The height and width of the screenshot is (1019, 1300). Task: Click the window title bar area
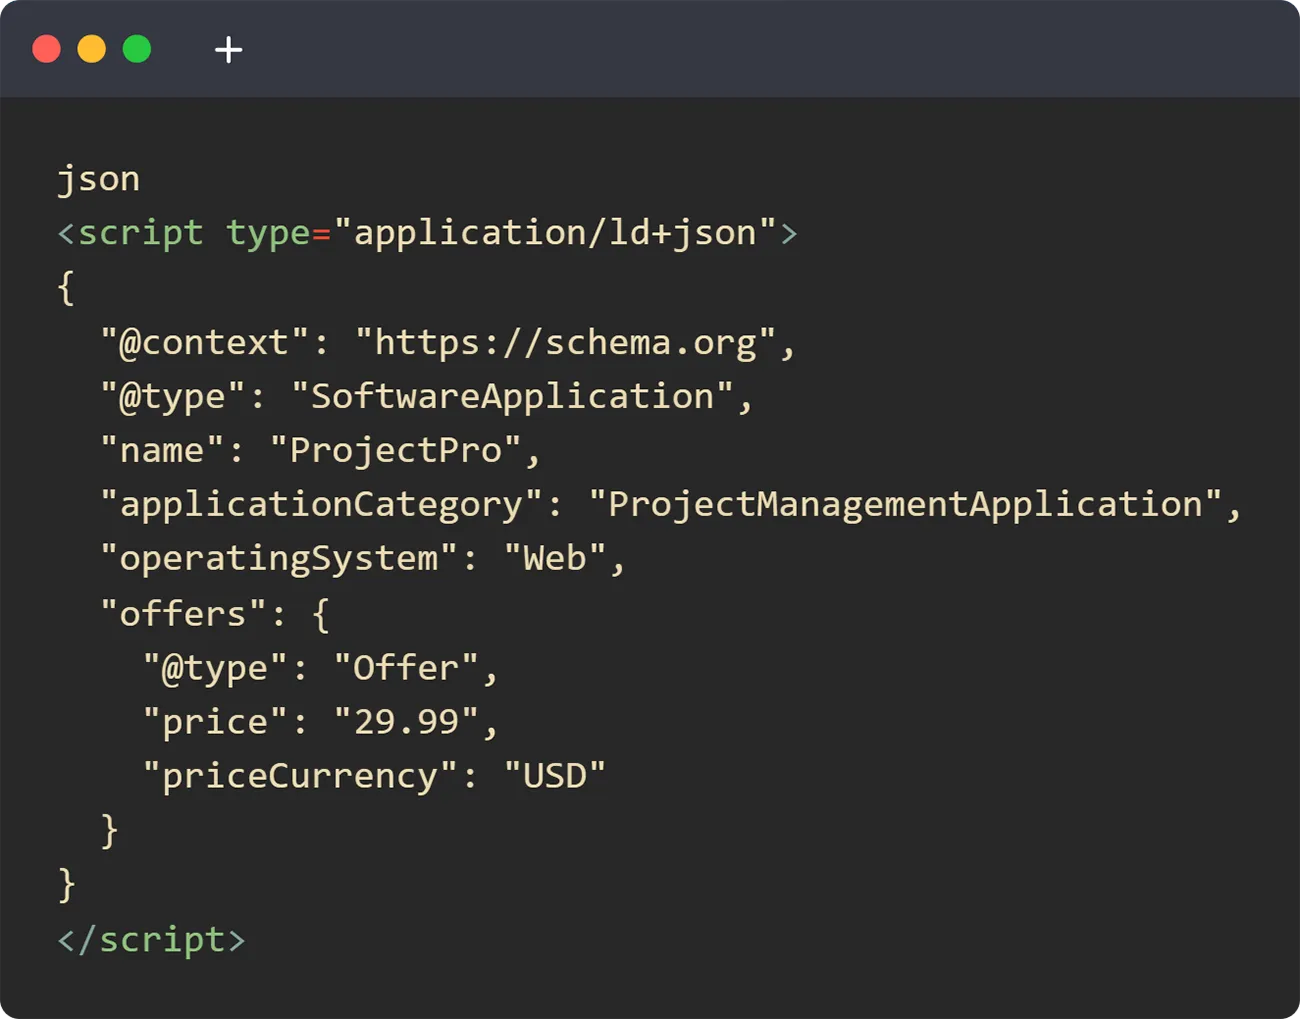650,48
